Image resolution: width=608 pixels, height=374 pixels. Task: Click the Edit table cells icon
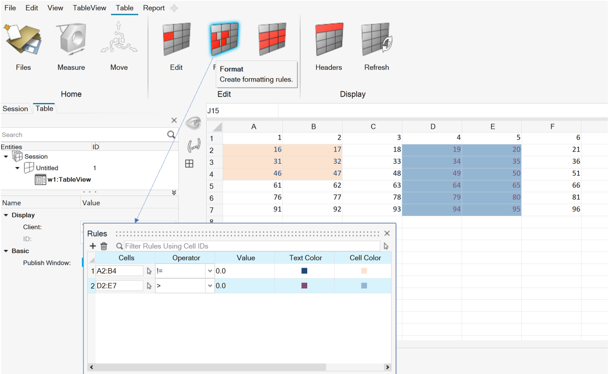pyautogui.click(x=176, y=40)
